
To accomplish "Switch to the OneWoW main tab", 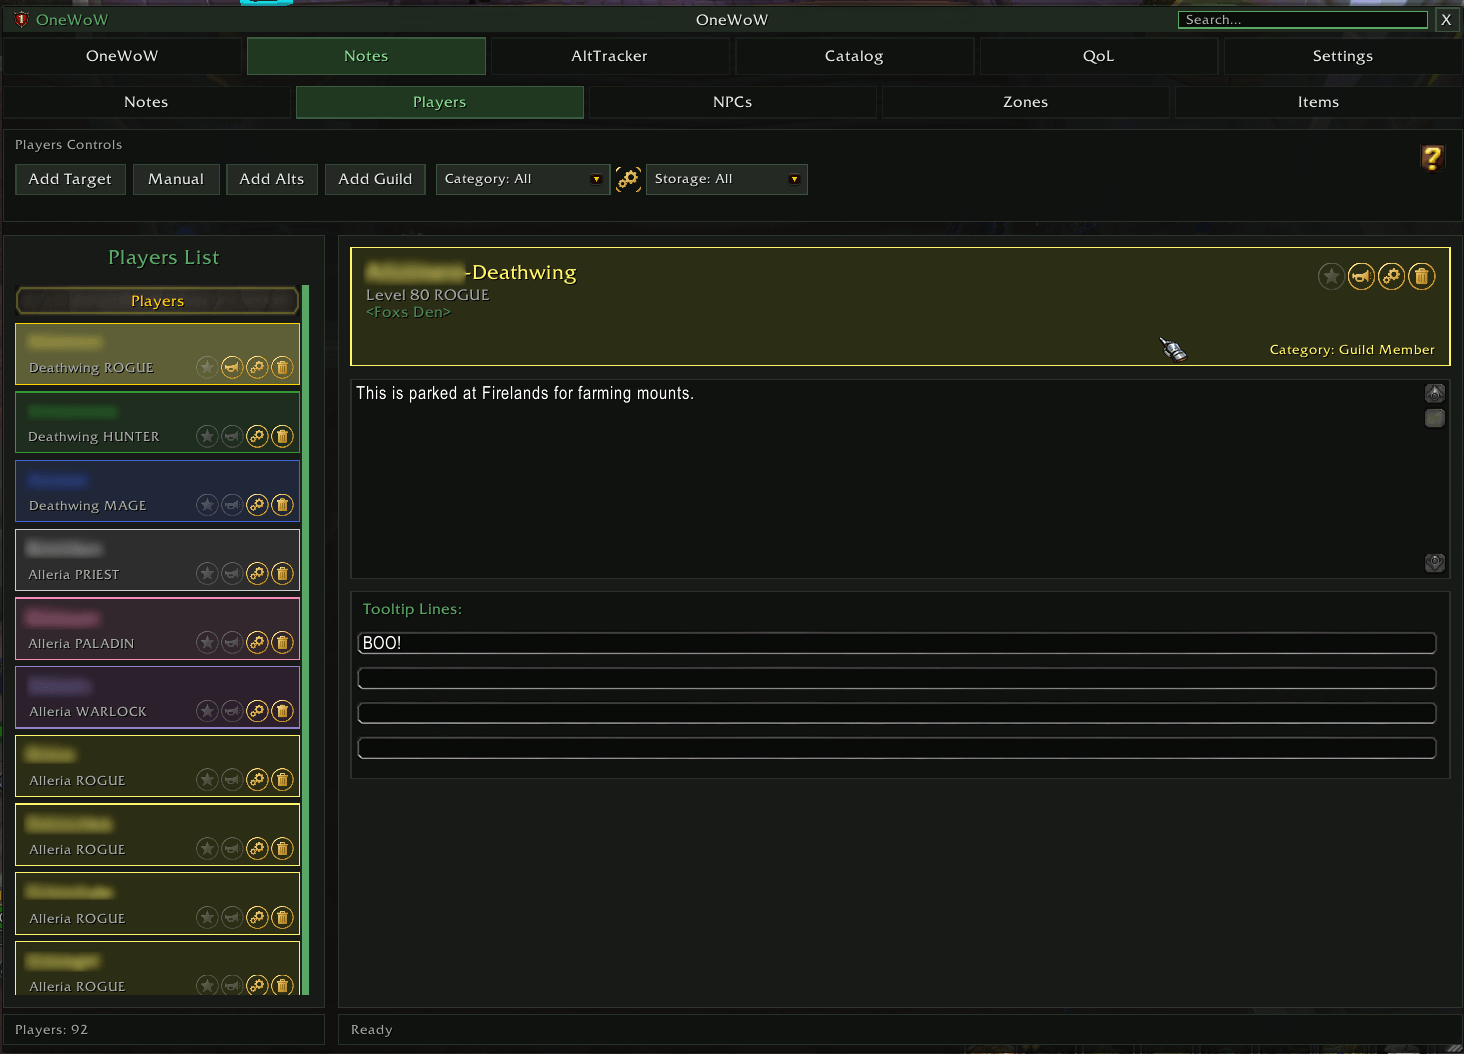I will (122, 56).
